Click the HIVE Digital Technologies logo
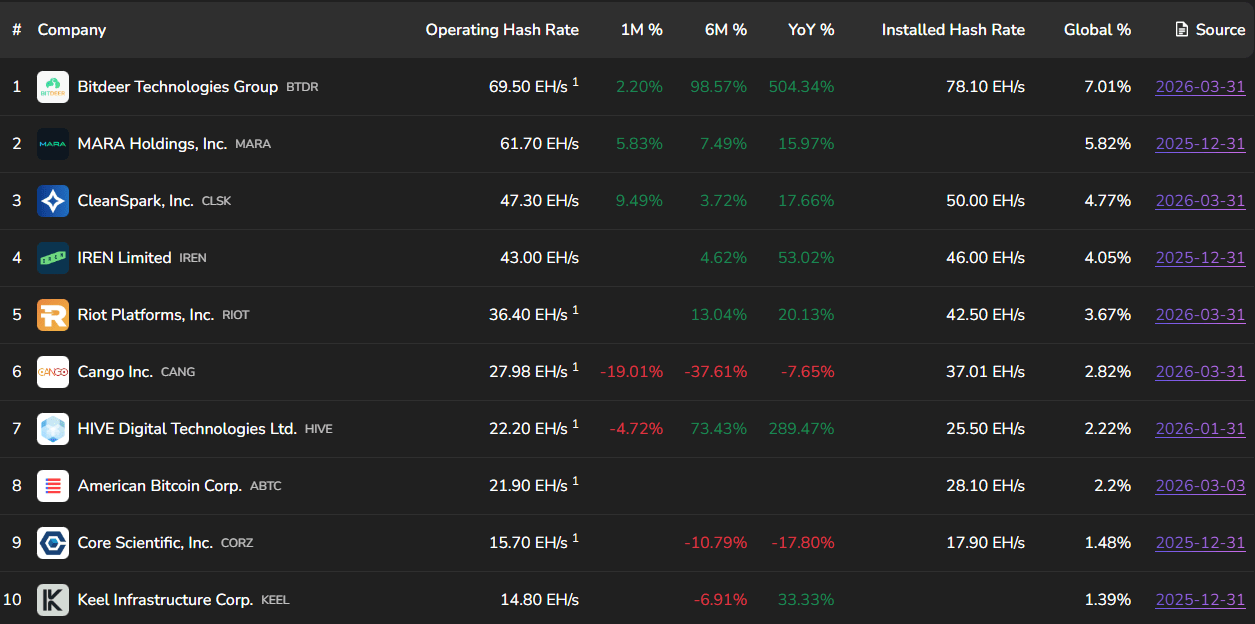The image size is (1255, 624). 52,428
